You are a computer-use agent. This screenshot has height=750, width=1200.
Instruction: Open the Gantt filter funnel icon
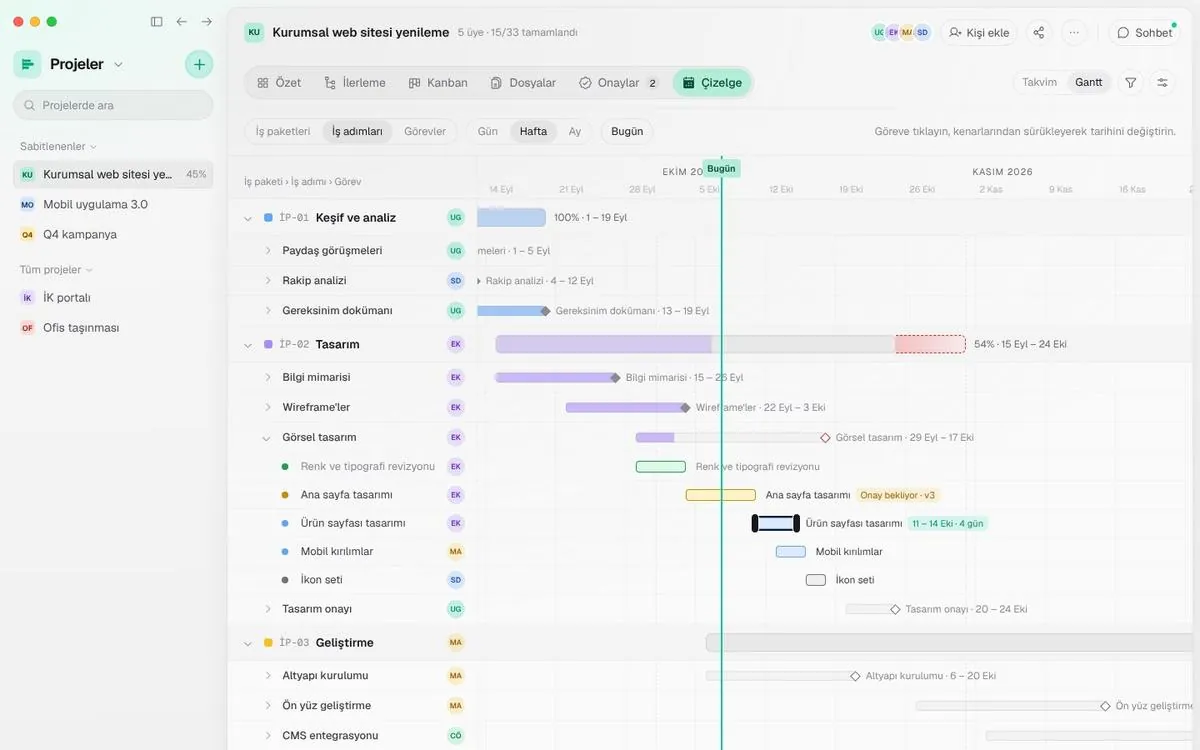tap(1131, 82)
